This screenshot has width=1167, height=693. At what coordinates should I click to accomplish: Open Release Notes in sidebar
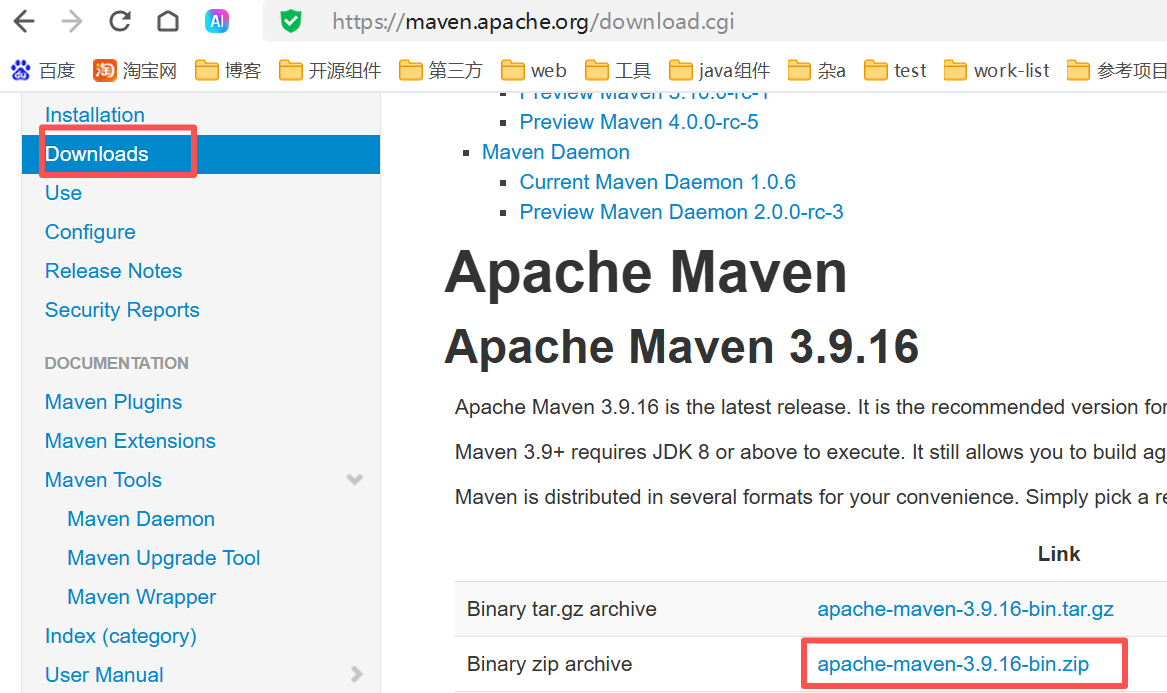(x=113, y=271)
